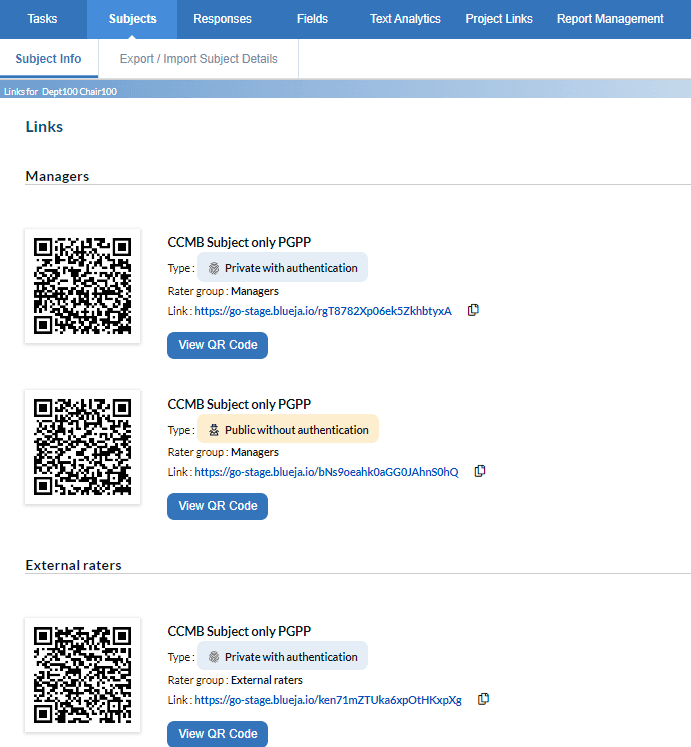Screen dimensions: 691x747
Task: Open the go-stage.blueja.io/bNs9oeahk0aGG0JAhnS0hQ link
Action: (326, 472)
